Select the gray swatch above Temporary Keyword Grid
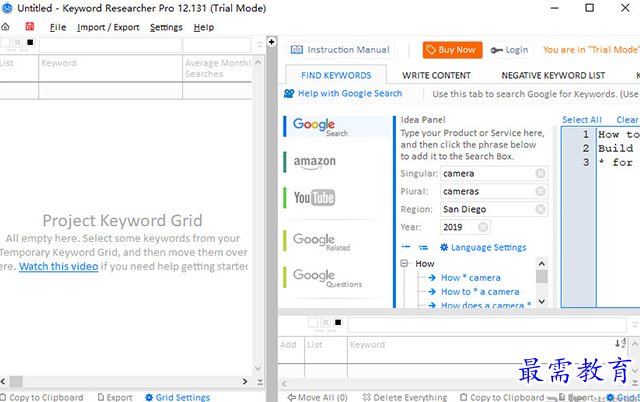Image resolution: width=640 pixels, height=402 pixels. pyautogui.click(x=325, y=322)
